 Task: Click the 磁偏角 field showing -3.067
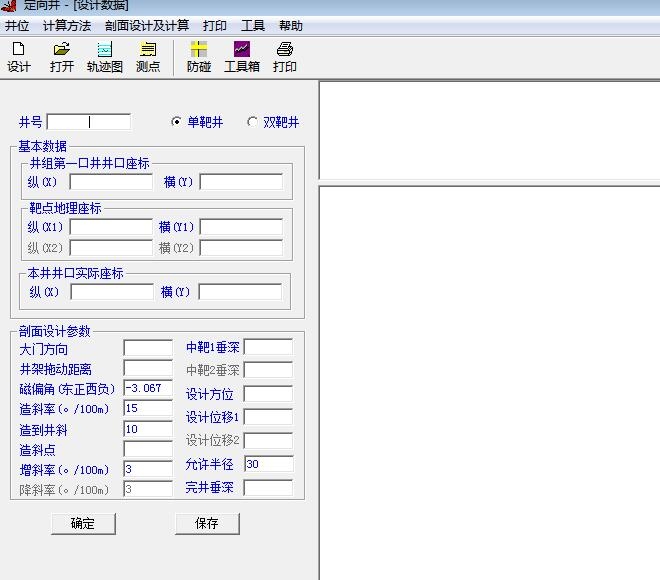(x=148, y=388)
